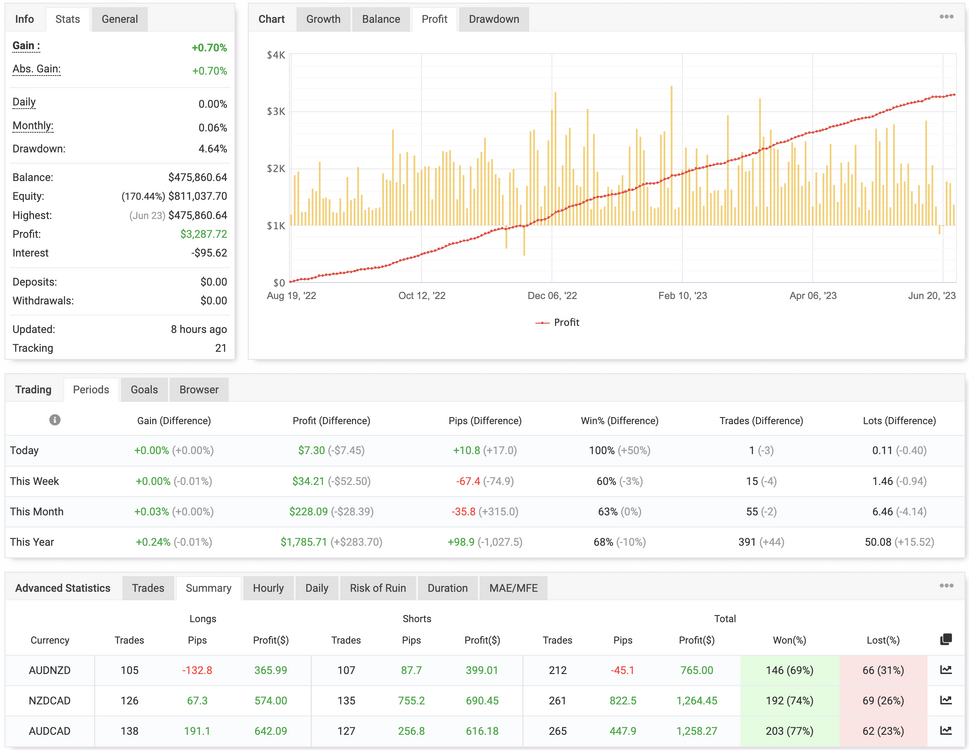
Task: Click the info icon in Periods table
Action: click(54, 420)
